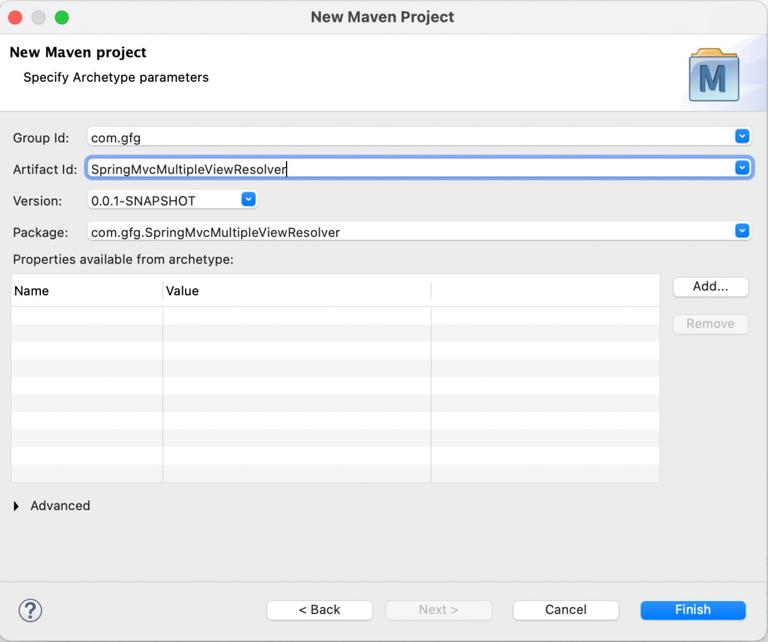Click the Add... property button
This screenshot has height=642, width=768.
click(711, 286)
